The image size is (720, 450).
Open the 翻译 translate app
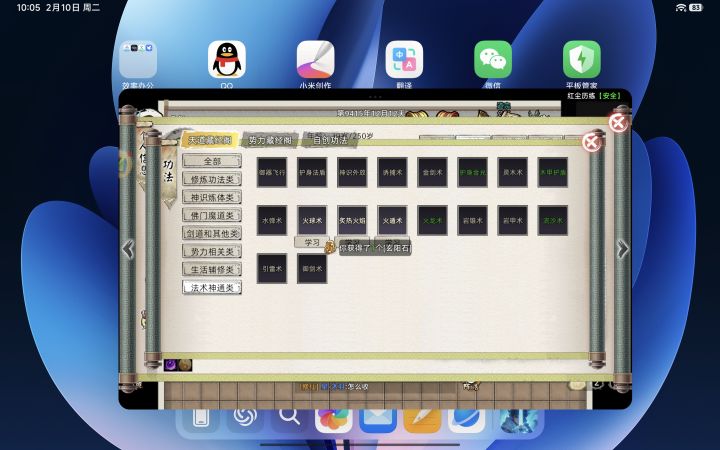coord(404,60)
